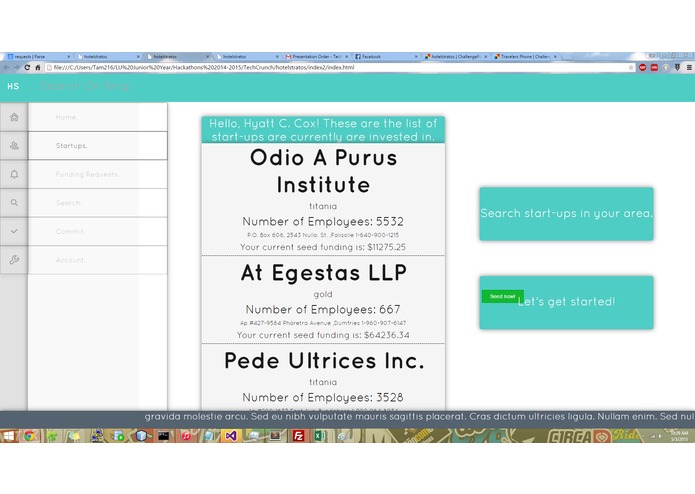The height and width of the screenshot is (494, 695).
Task: Click the 'P.O. Box 606' address line
Action: [323, 235]
